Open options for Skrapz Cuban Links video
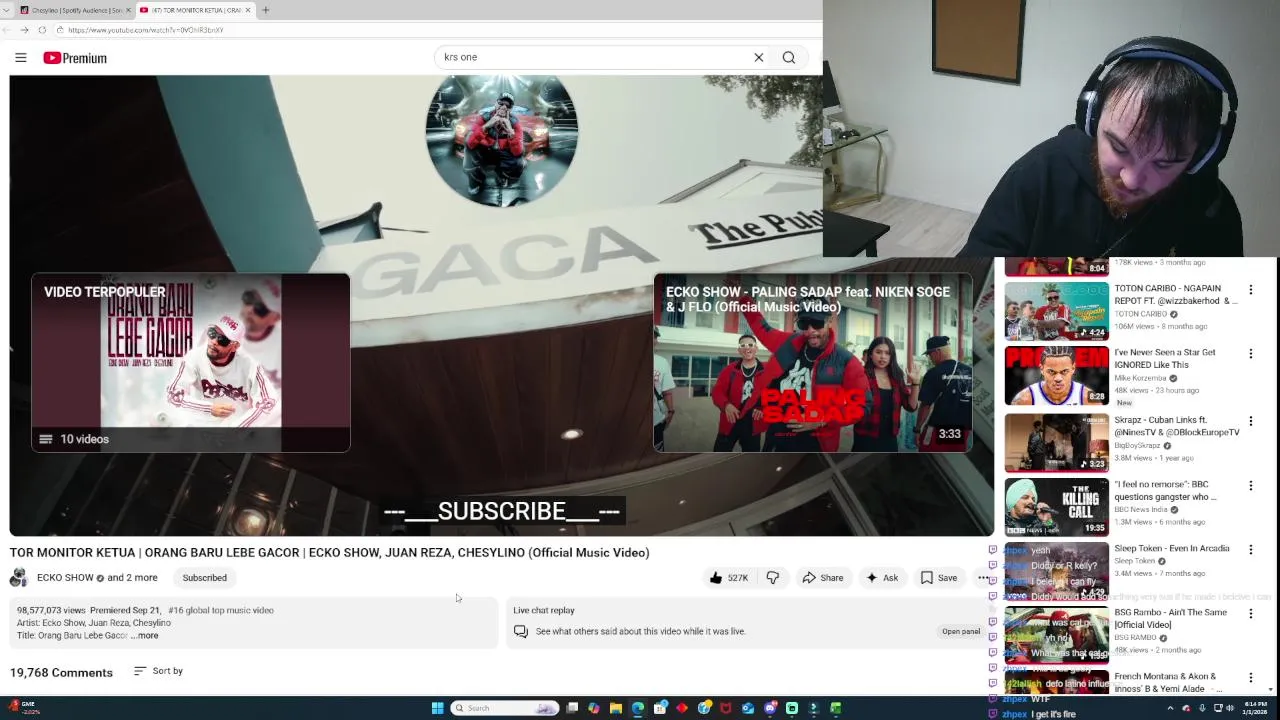1280x720 pixels. click(1250, 422)
